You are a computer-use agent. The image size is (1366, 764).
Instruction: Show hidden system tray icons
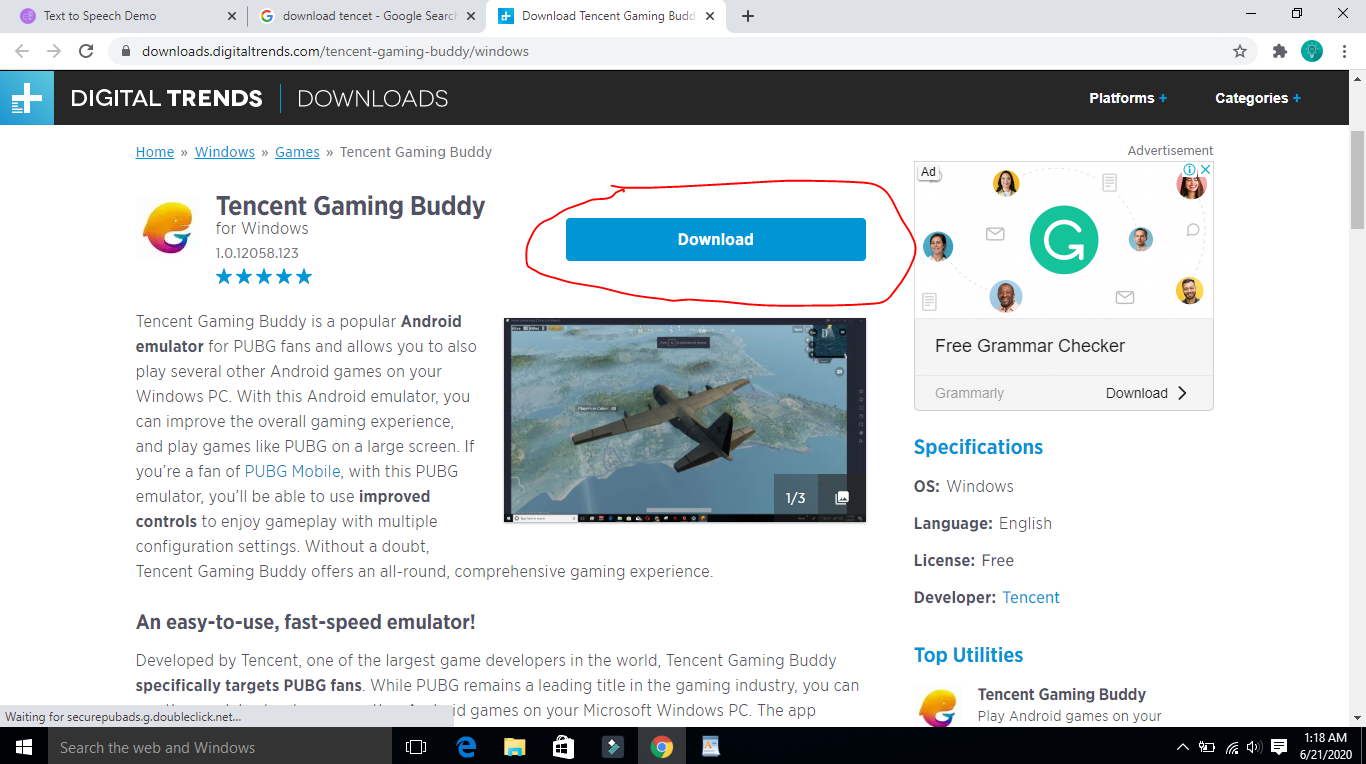[x=1183, y=747]
